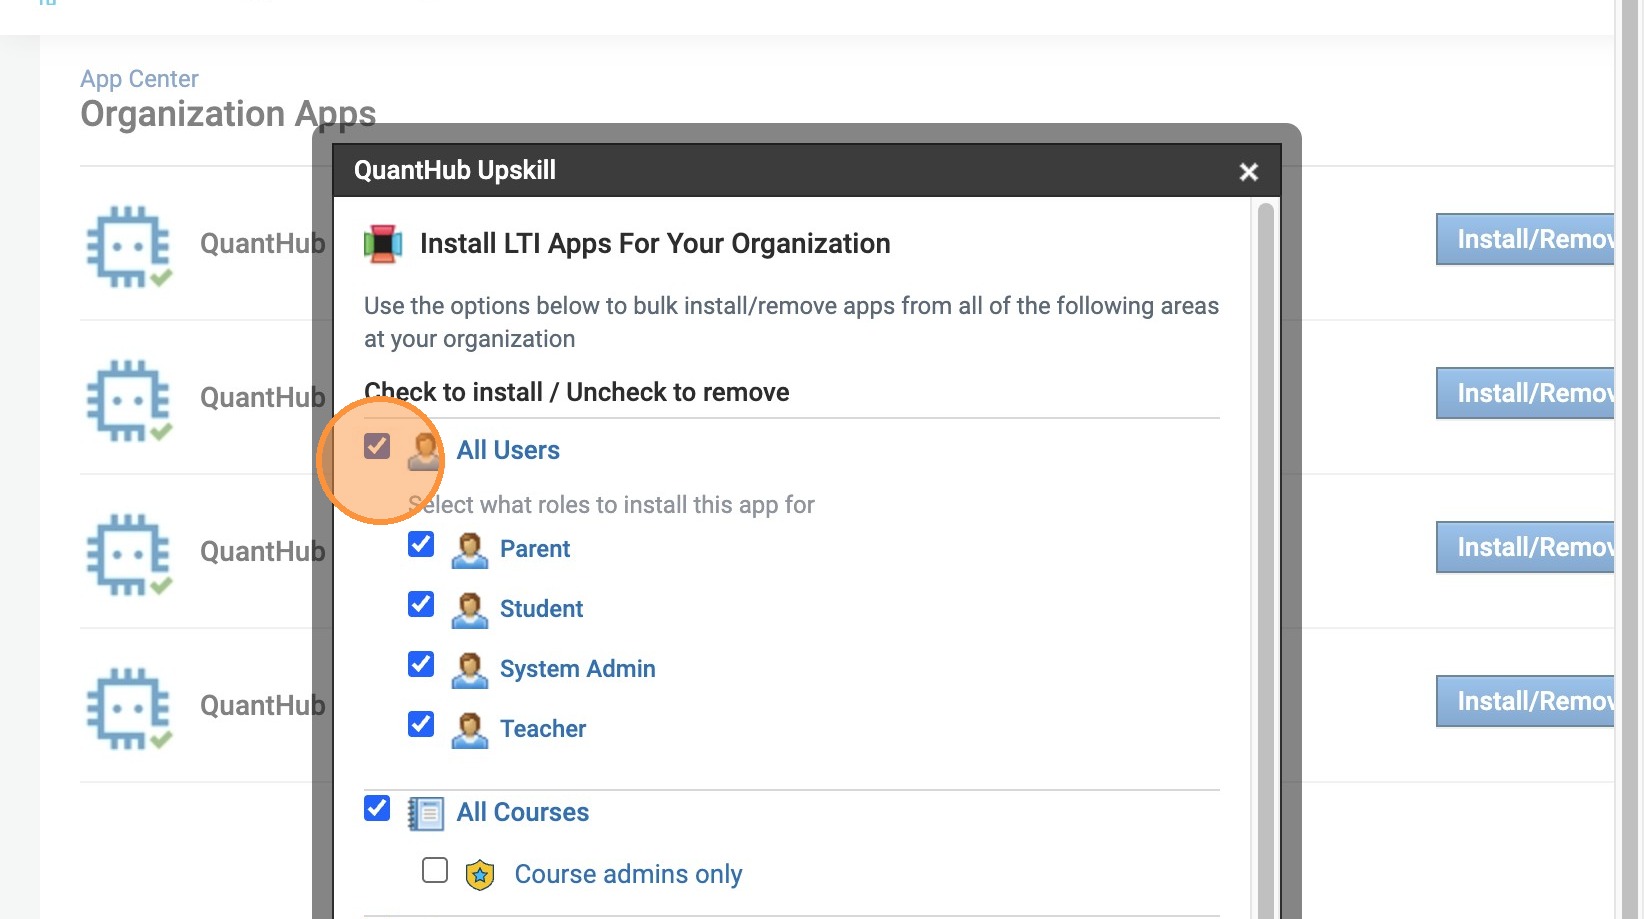The width and height of the screenshot is (1644, 919).
Task: Click Install/Remove for the third QuantHub app
Action: pyautogui.click(x=1525, y=547)
